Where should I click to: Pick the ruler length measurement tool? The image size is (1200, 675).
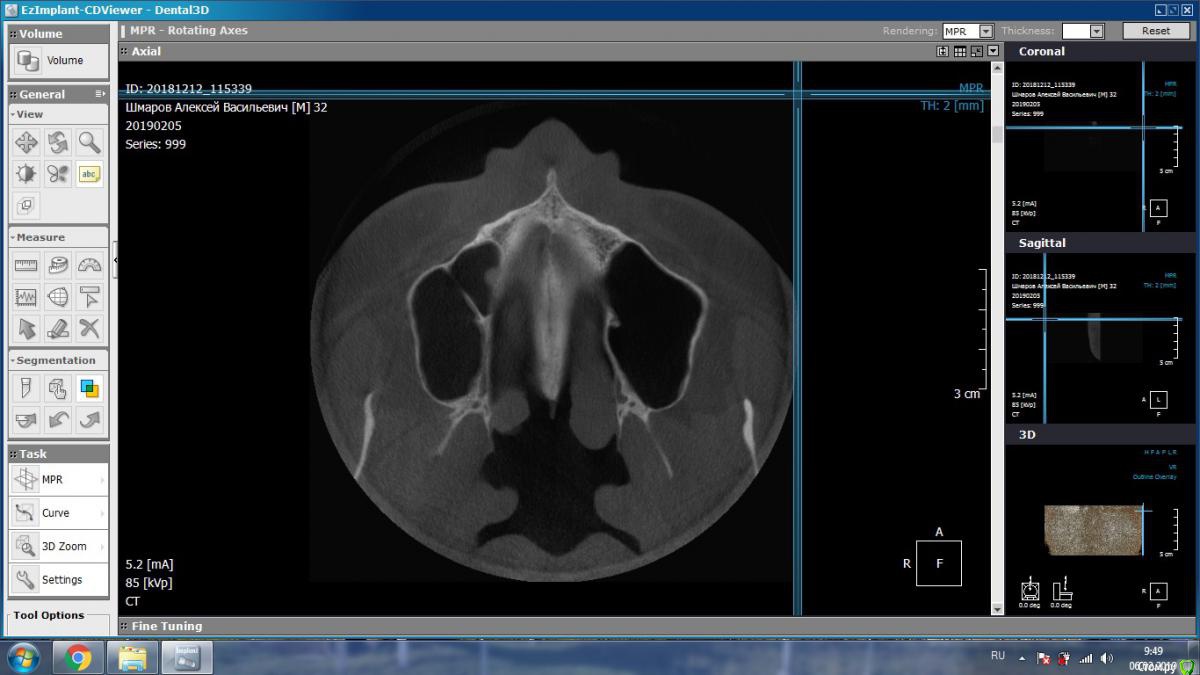pos(26,265)
